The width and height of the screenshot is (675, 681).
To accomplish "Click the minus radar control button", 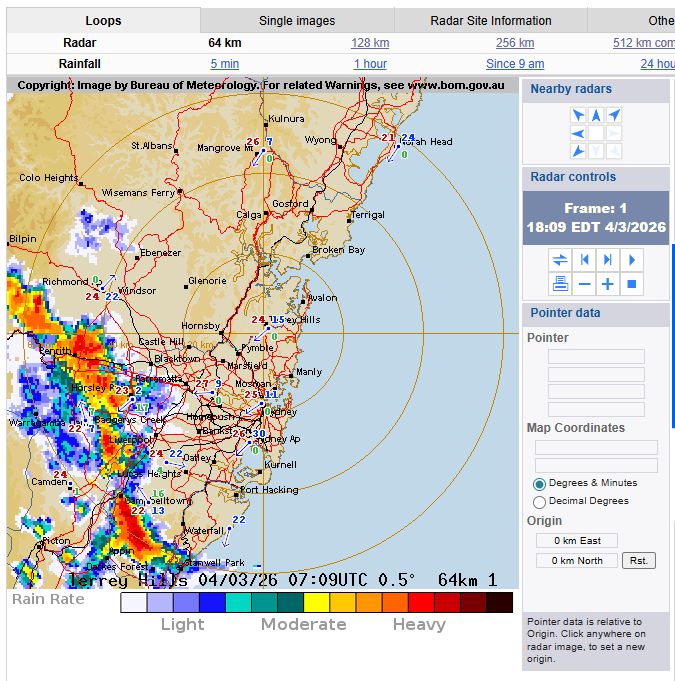I will [x=584, y=284].
